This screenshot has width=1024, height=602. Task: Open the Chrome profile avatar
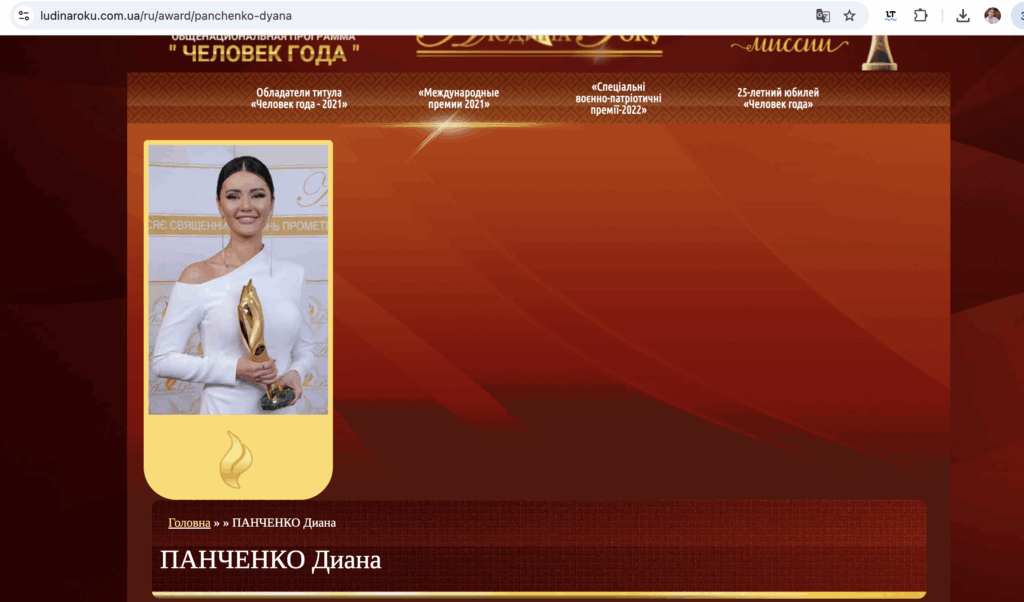point(993,16)
